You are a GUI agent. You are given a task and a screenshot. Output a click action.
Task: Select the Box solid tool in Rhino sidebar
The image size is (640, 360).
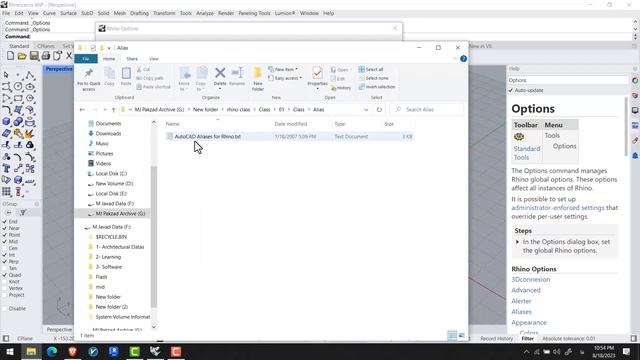6,122
